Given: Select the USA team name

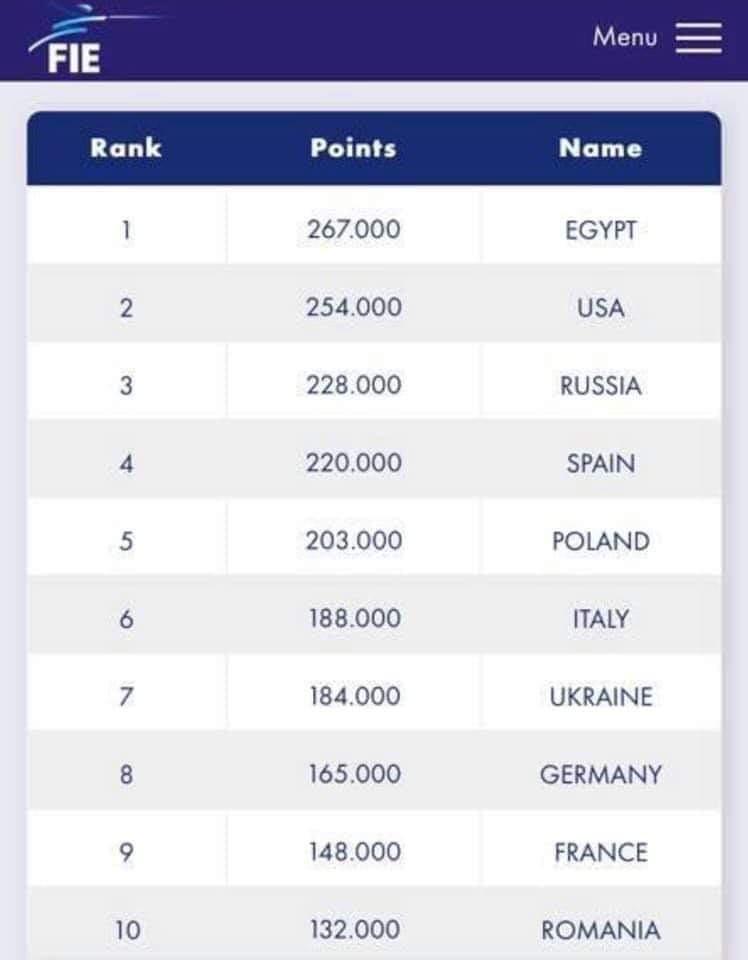Looking at the screenshot, I should coord(600,307).
